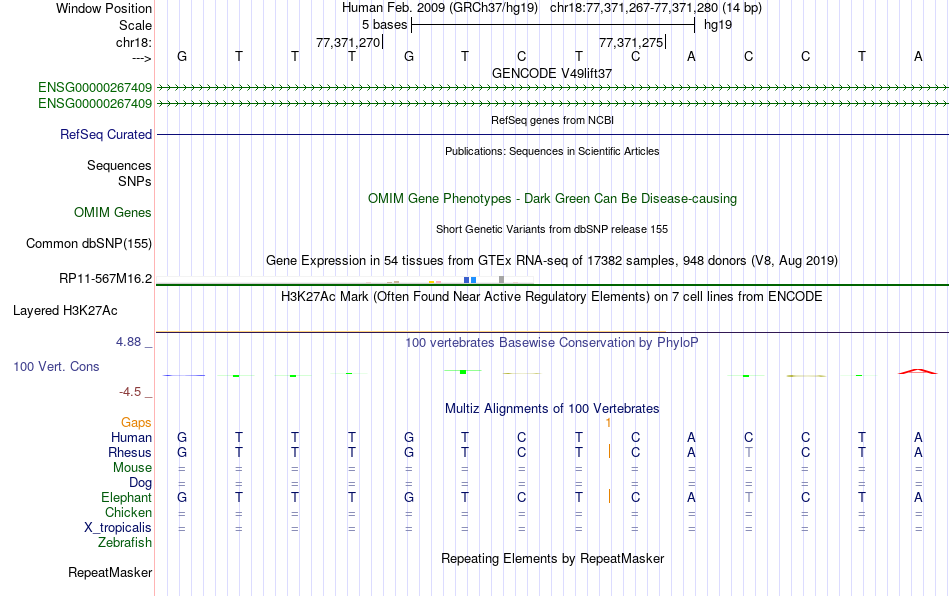The image size is (950, 596).
Task: Click the blue bars in the GTEx expression track
Action: [x=470, y=280]
